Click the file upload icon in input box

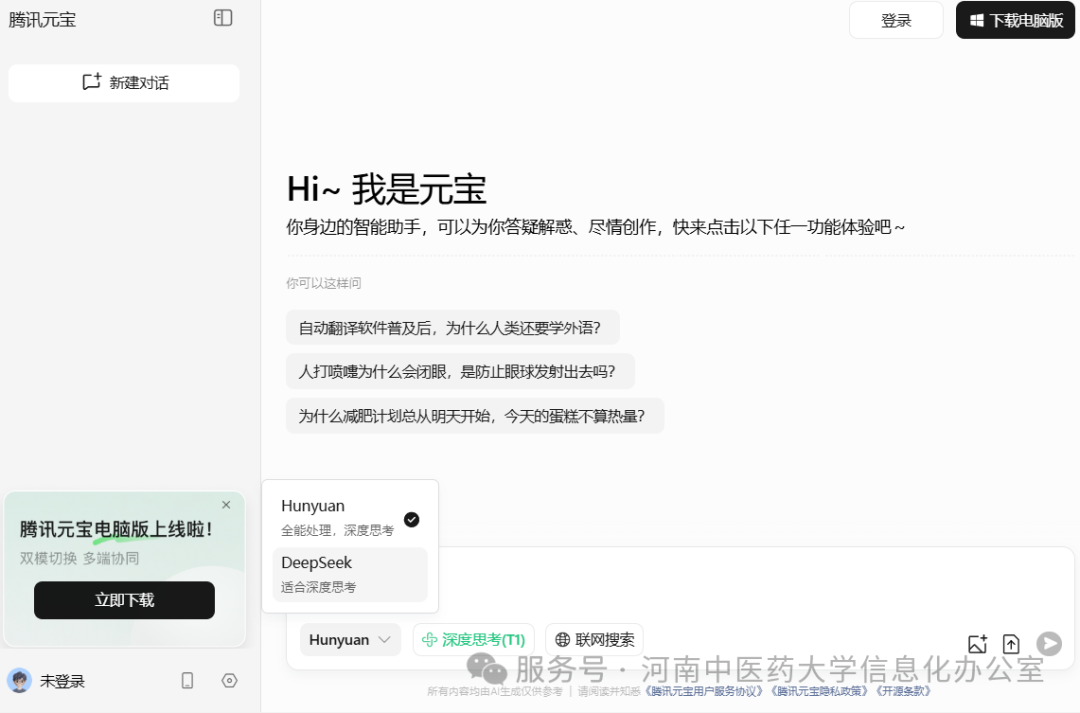(x=1013, y=644)
